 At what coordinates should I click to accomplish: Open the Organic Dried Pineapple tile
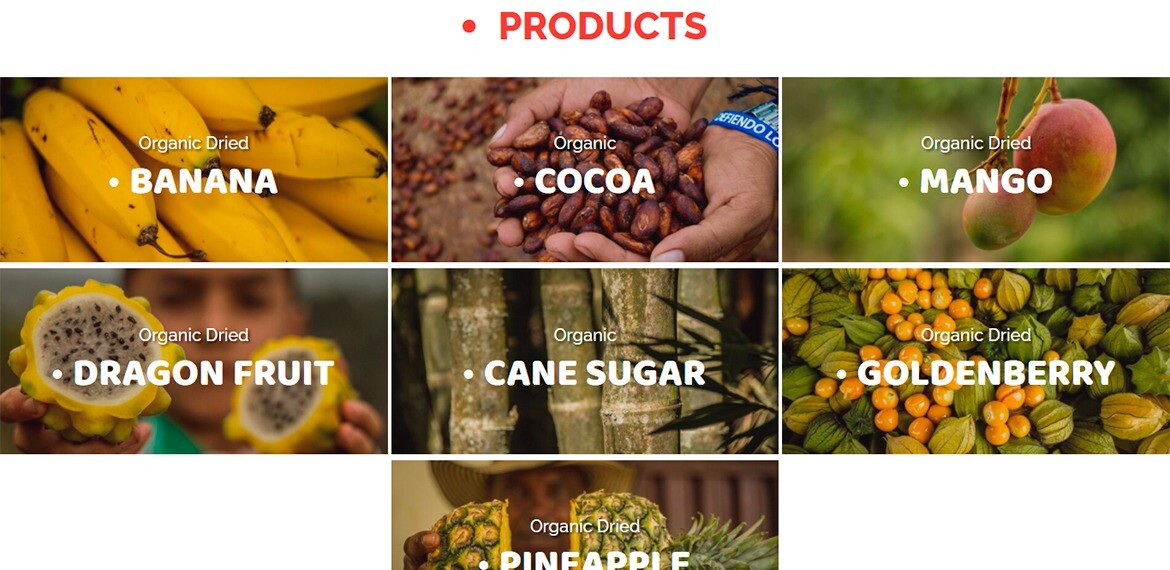(585, 516)
